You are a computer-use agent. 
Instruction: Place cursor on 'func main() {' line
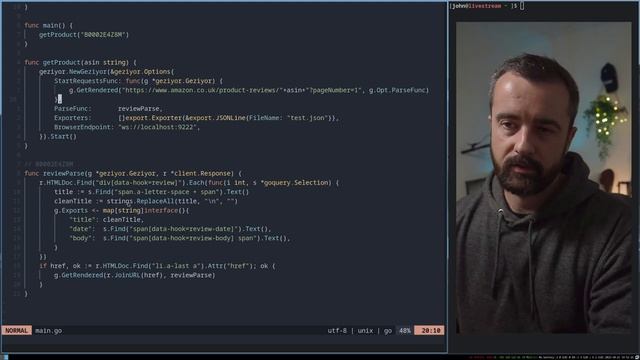point(49,25)
